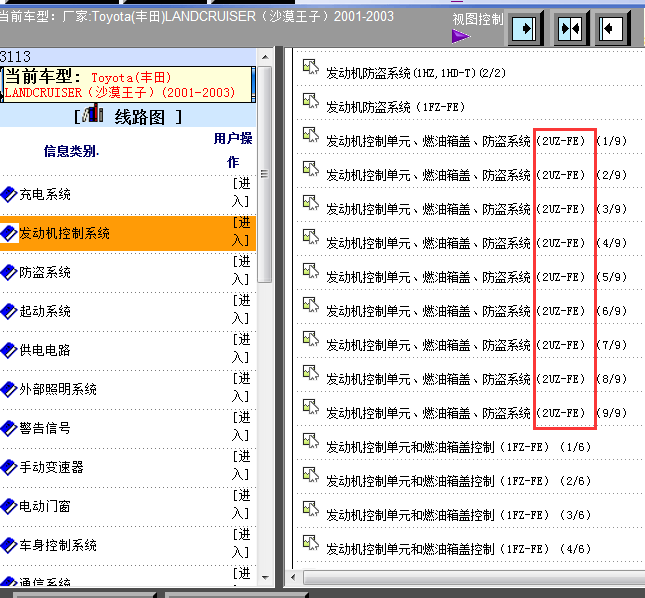Click [进入] link for 起动系统
Screen dimensions: 645x598
point(241,310)
